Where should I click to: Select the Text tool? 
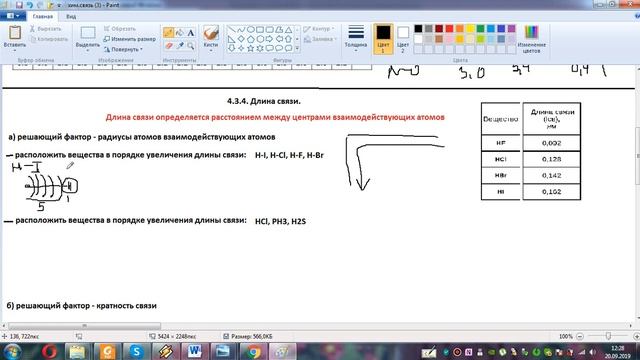[191, 33]
